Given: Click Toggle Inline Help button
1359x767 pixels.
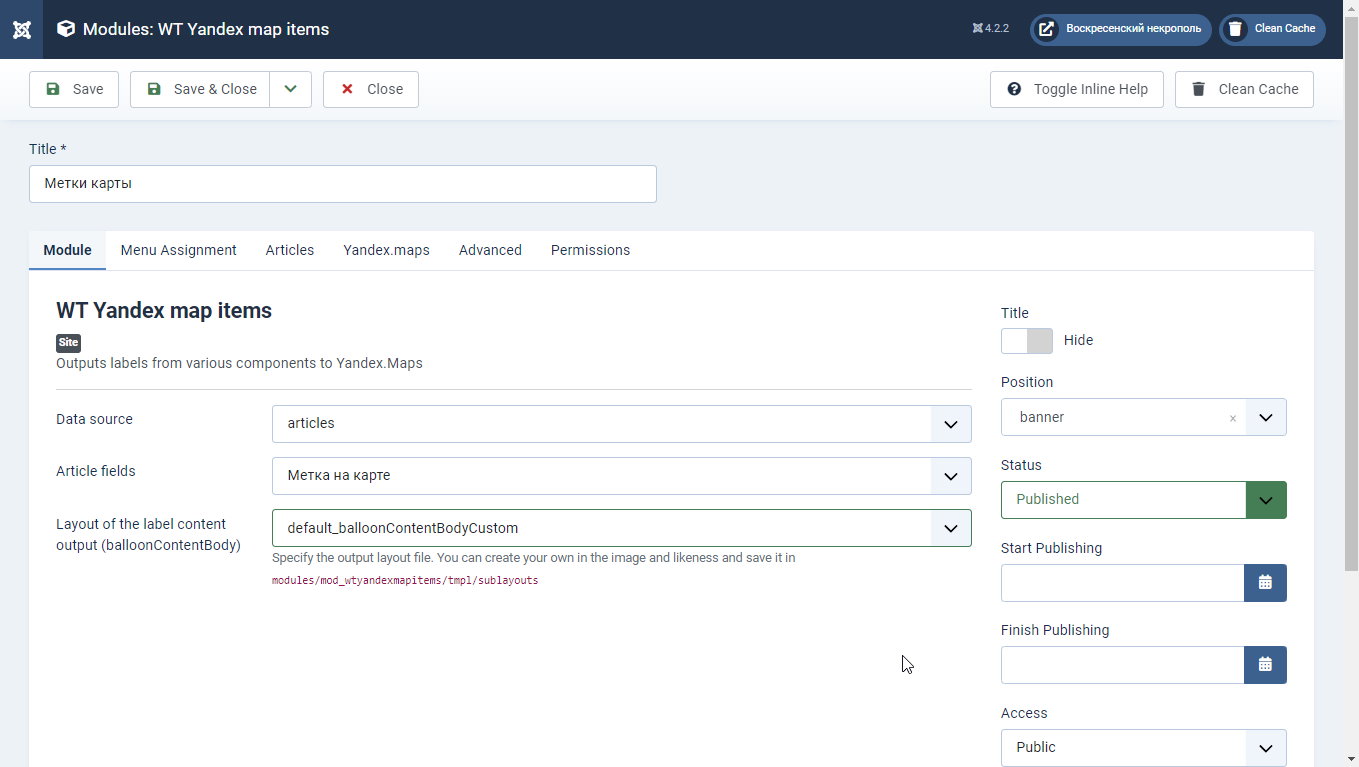Looking at the screenshot, I should click(1077, 89).
